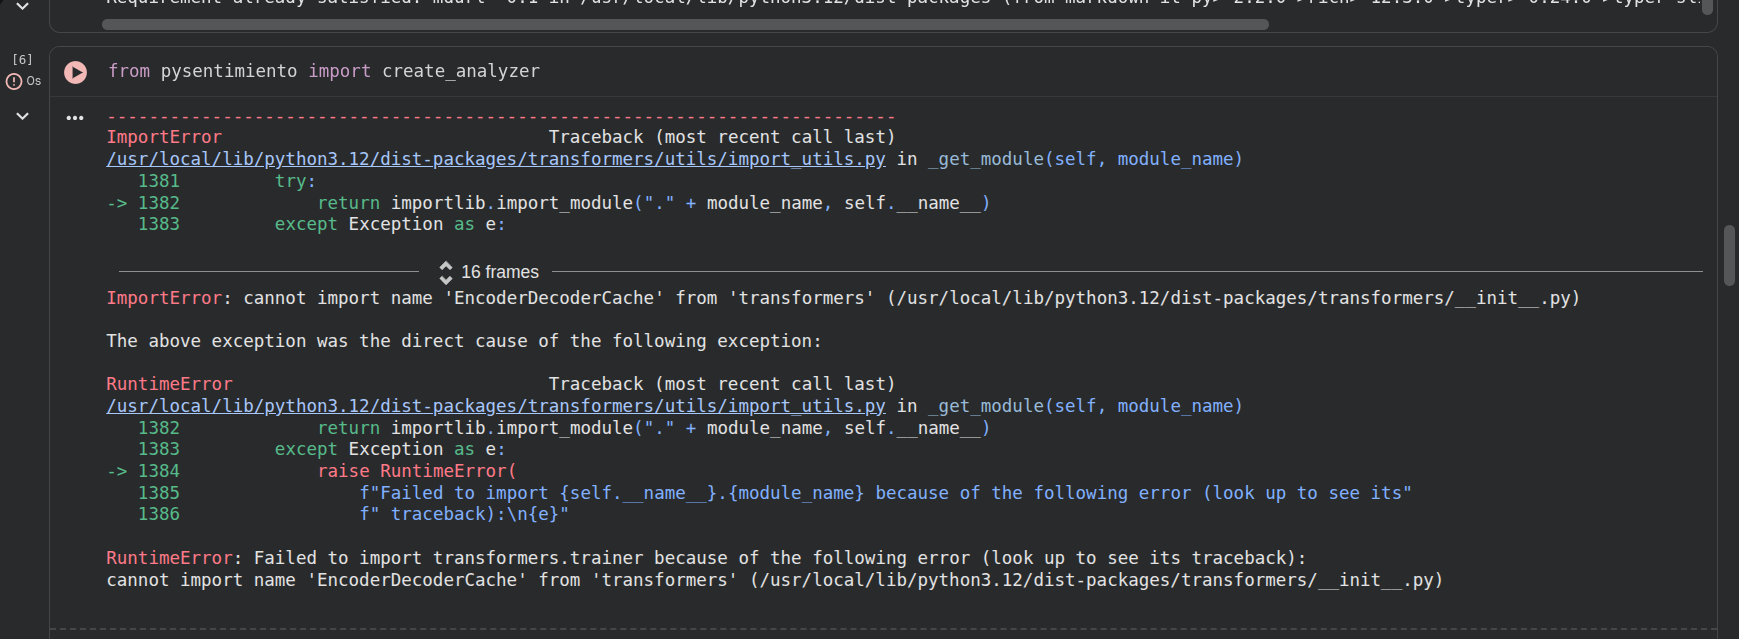Click the red 'ImportError' traceback header
The height and width of the screenshot is (639, 1739).
tap(164, 137)
